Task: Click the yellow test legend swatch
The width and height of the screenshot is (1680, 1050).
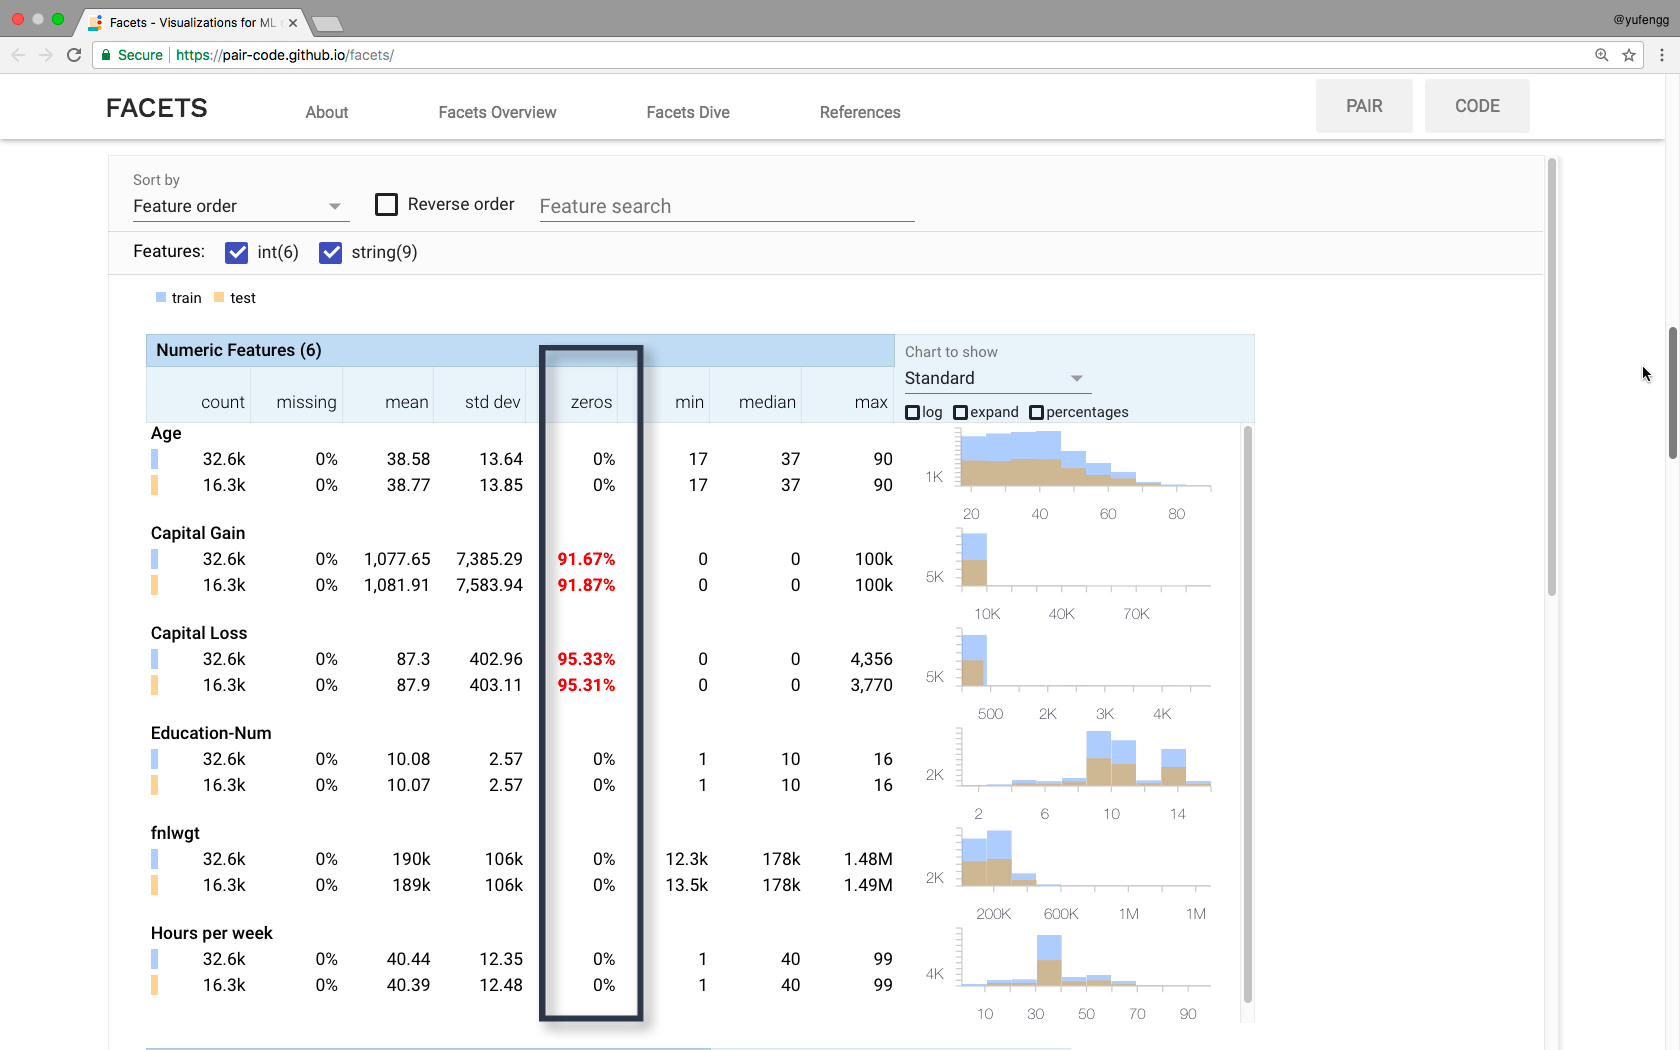Action: tap(217, 297)
